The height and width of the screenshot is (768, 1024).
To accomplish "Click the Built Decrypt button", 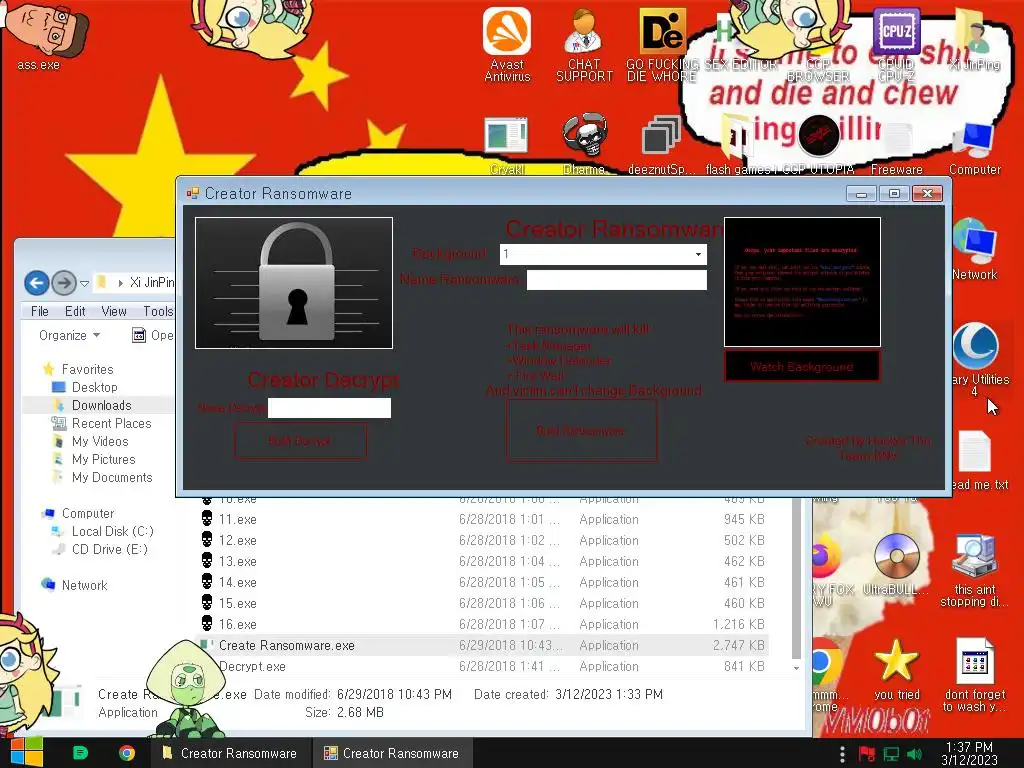I will click(300, 441).
